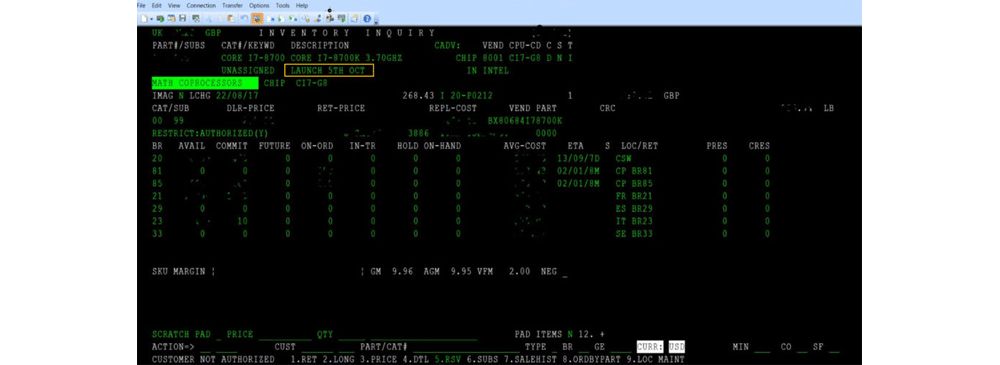Click the SE BR33 location entry
Viewport: 1000px width, 365px height.
click(634, 234)
